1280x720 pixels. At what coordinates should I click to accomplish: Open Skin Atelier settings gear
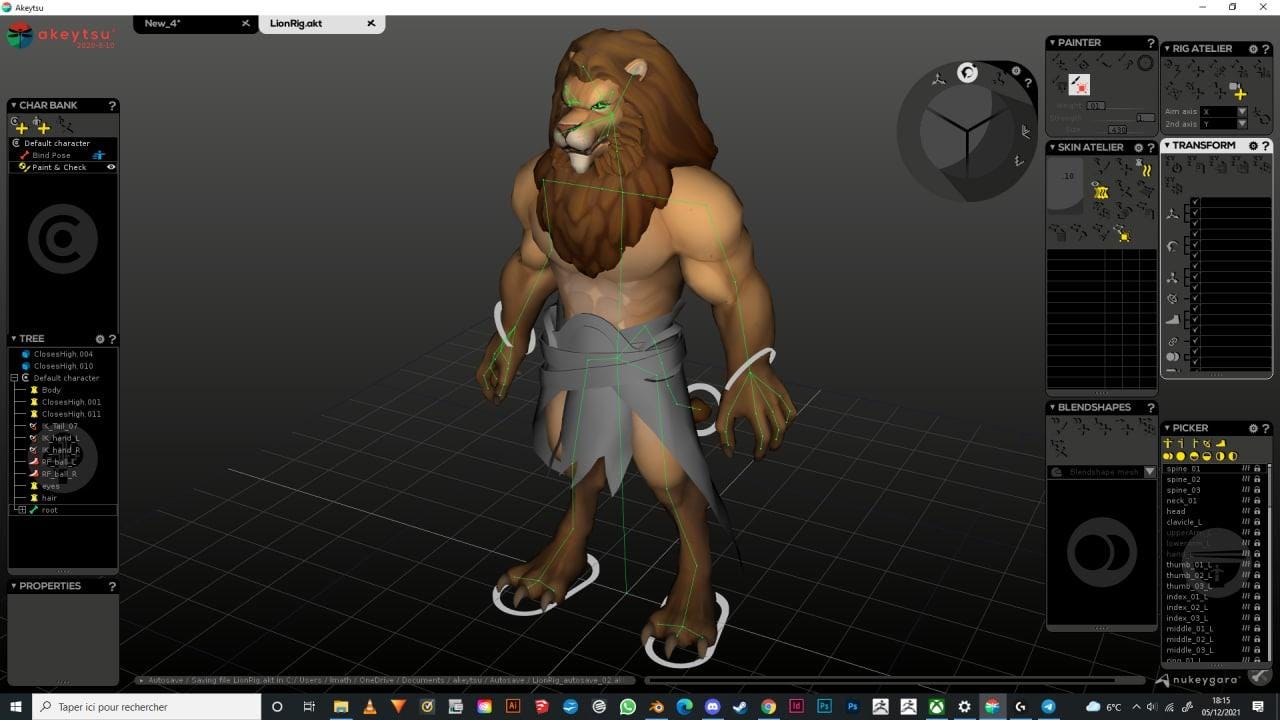coord(1138,148)
